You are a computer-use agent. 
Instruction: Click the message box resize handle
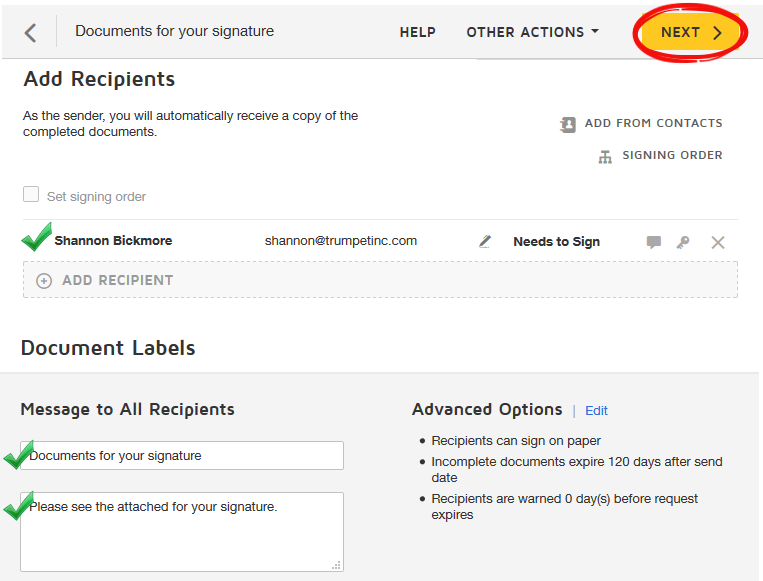click(x=336, y=565)
